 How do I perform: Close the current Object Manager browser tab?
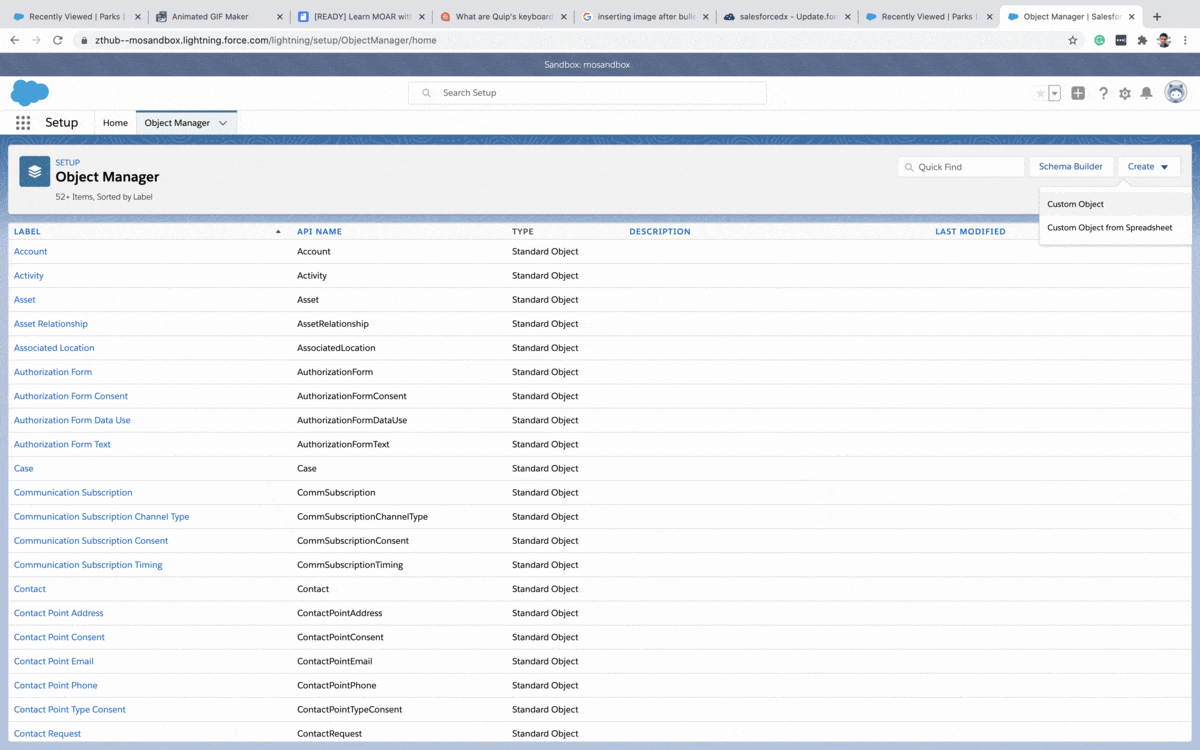1132,17
